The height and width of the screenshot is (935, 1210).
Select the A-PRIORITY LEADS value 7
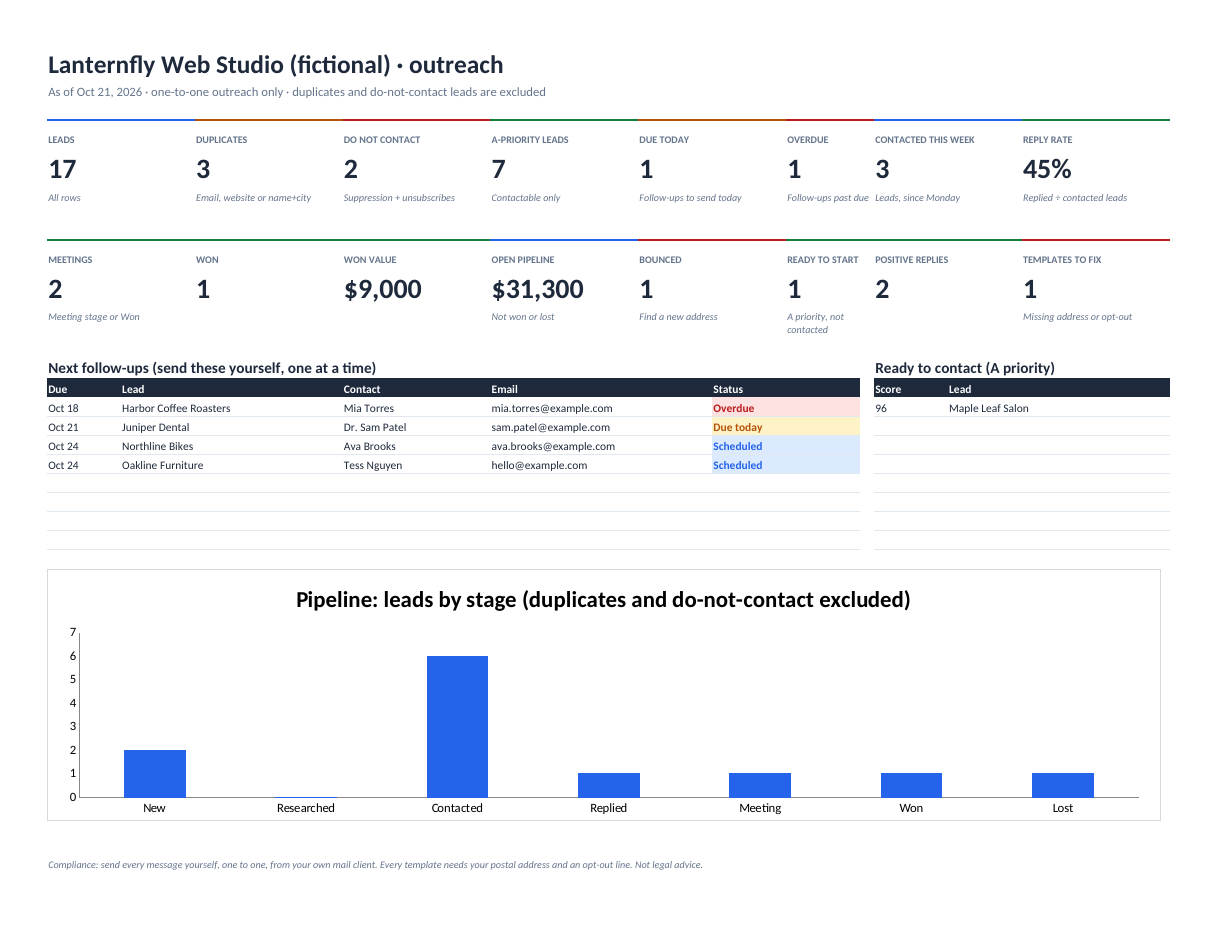[498, 169]
